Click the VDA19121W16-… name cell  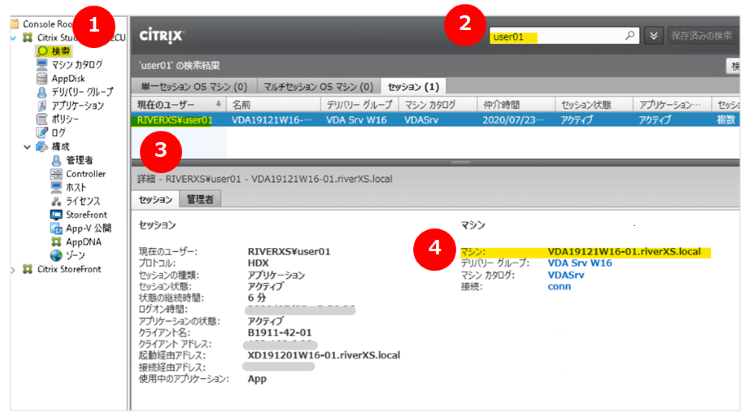[x=272, y=120]
